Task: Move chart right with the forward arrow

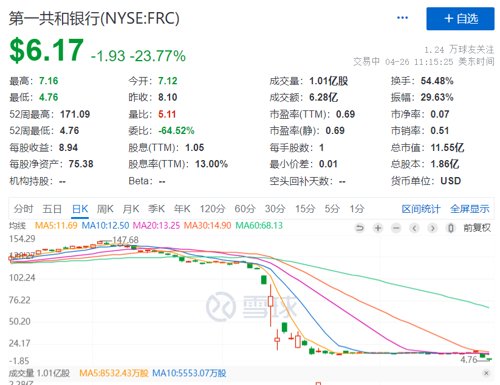Action: click(433, 228)
